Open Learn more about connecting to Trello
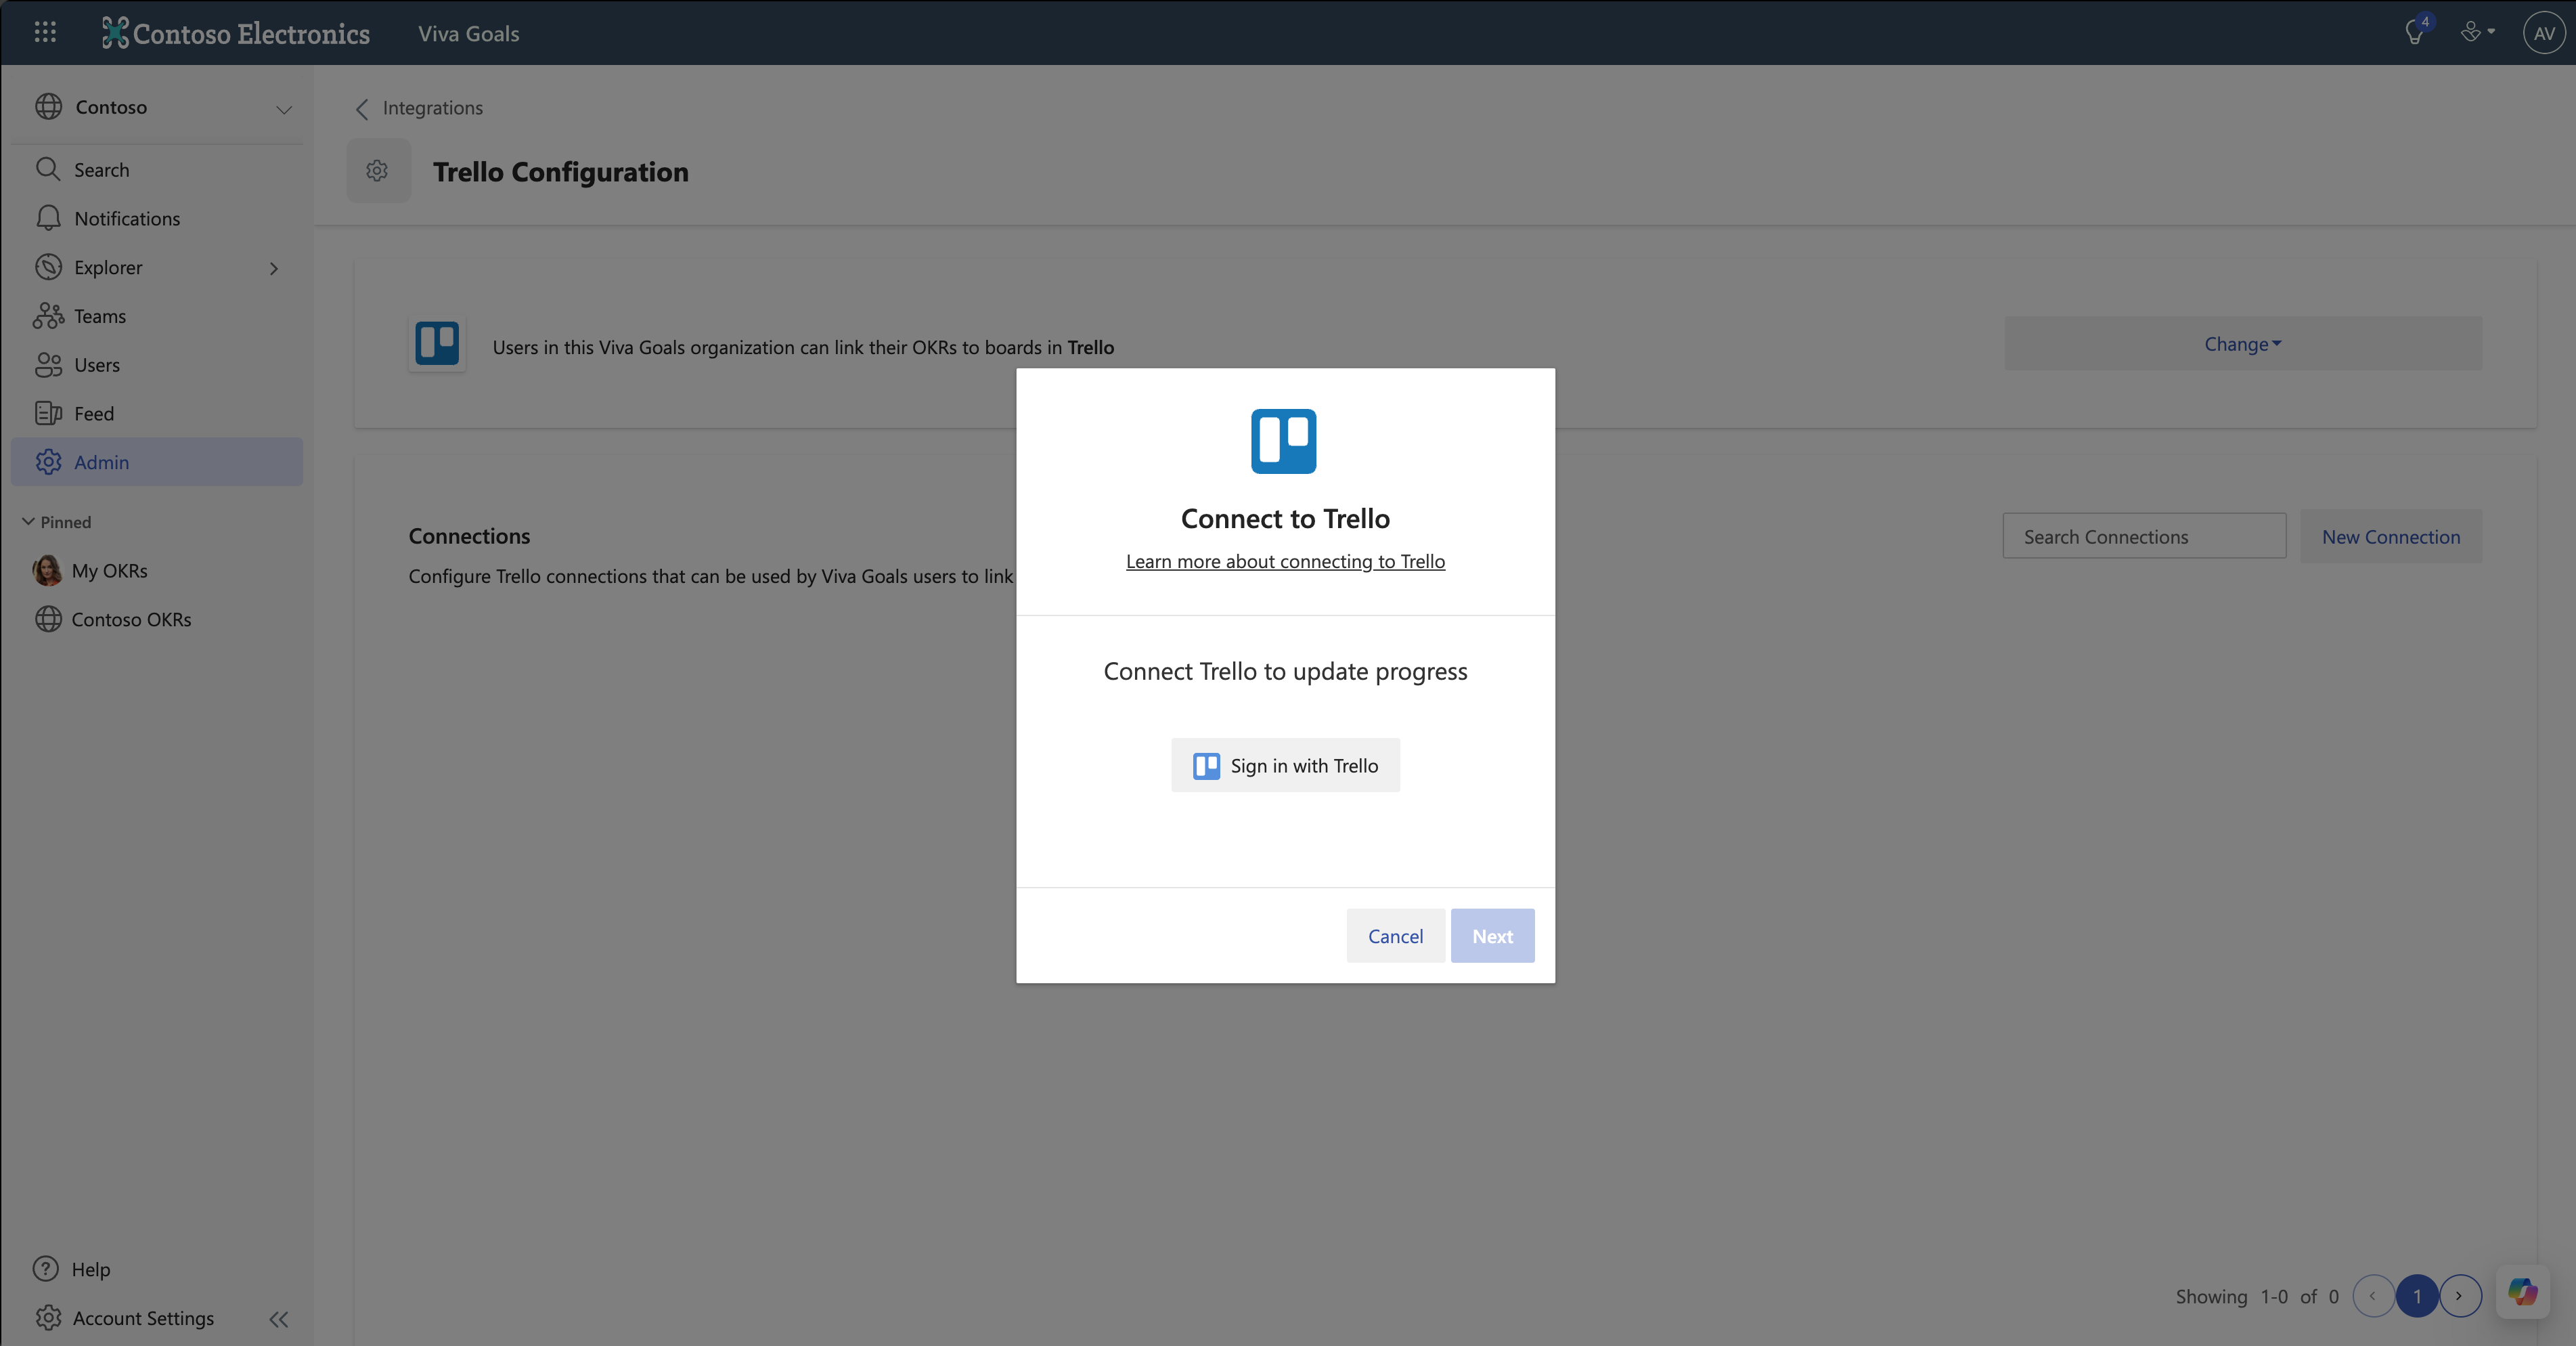 tap(1285, 562)
